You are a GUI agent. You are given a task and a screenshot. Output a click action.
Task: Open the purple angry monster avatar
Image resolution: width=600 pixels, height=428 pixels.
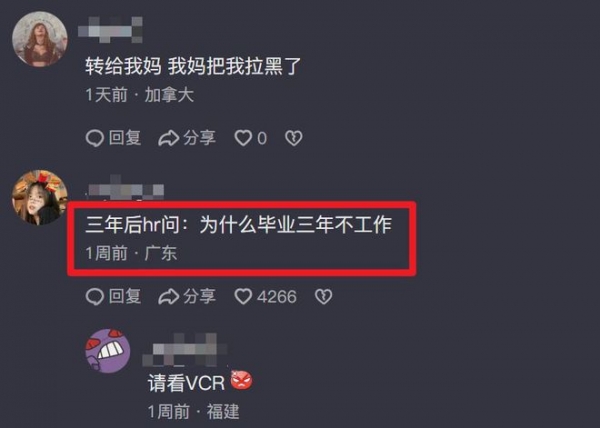[x=108, y=351]
